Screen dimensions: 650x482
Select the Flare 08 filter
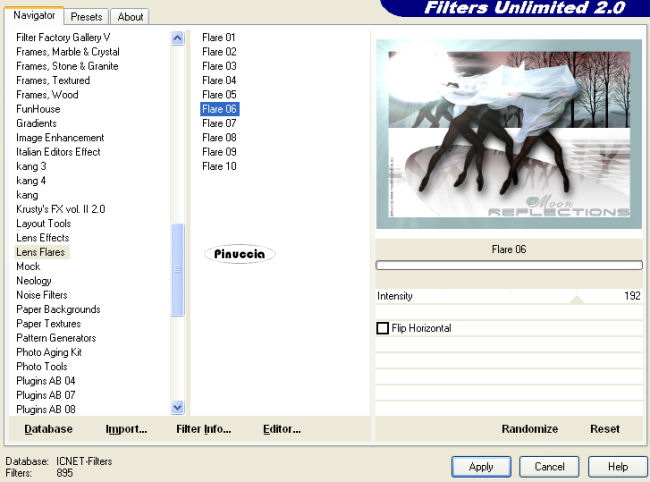(219, 138)
